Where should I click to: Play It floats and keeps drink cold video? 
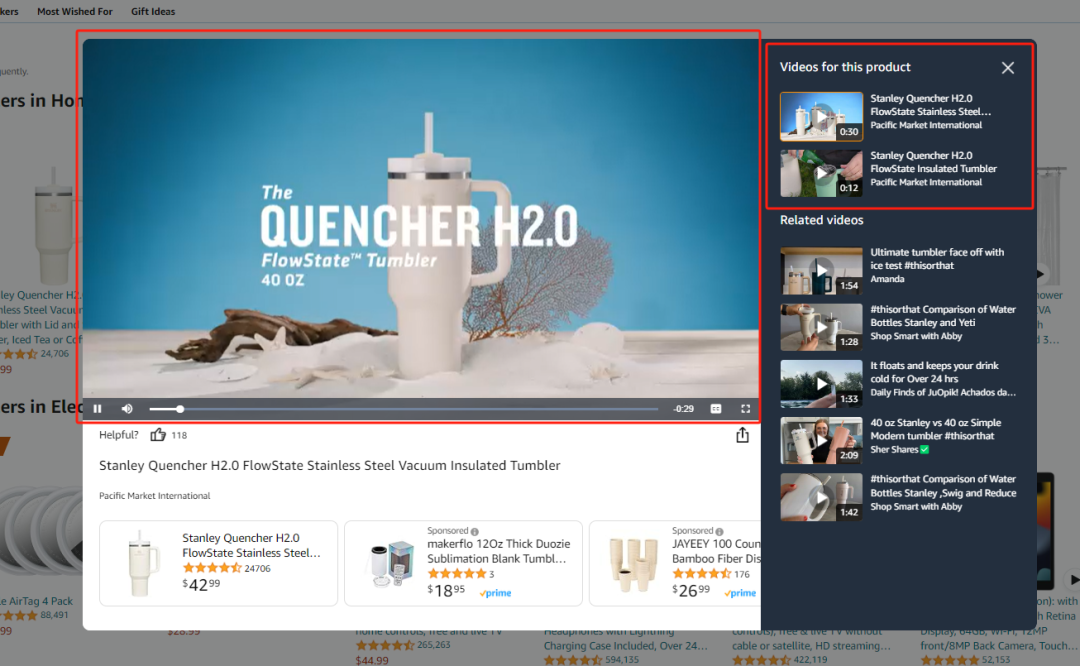(x=821, y=384)
